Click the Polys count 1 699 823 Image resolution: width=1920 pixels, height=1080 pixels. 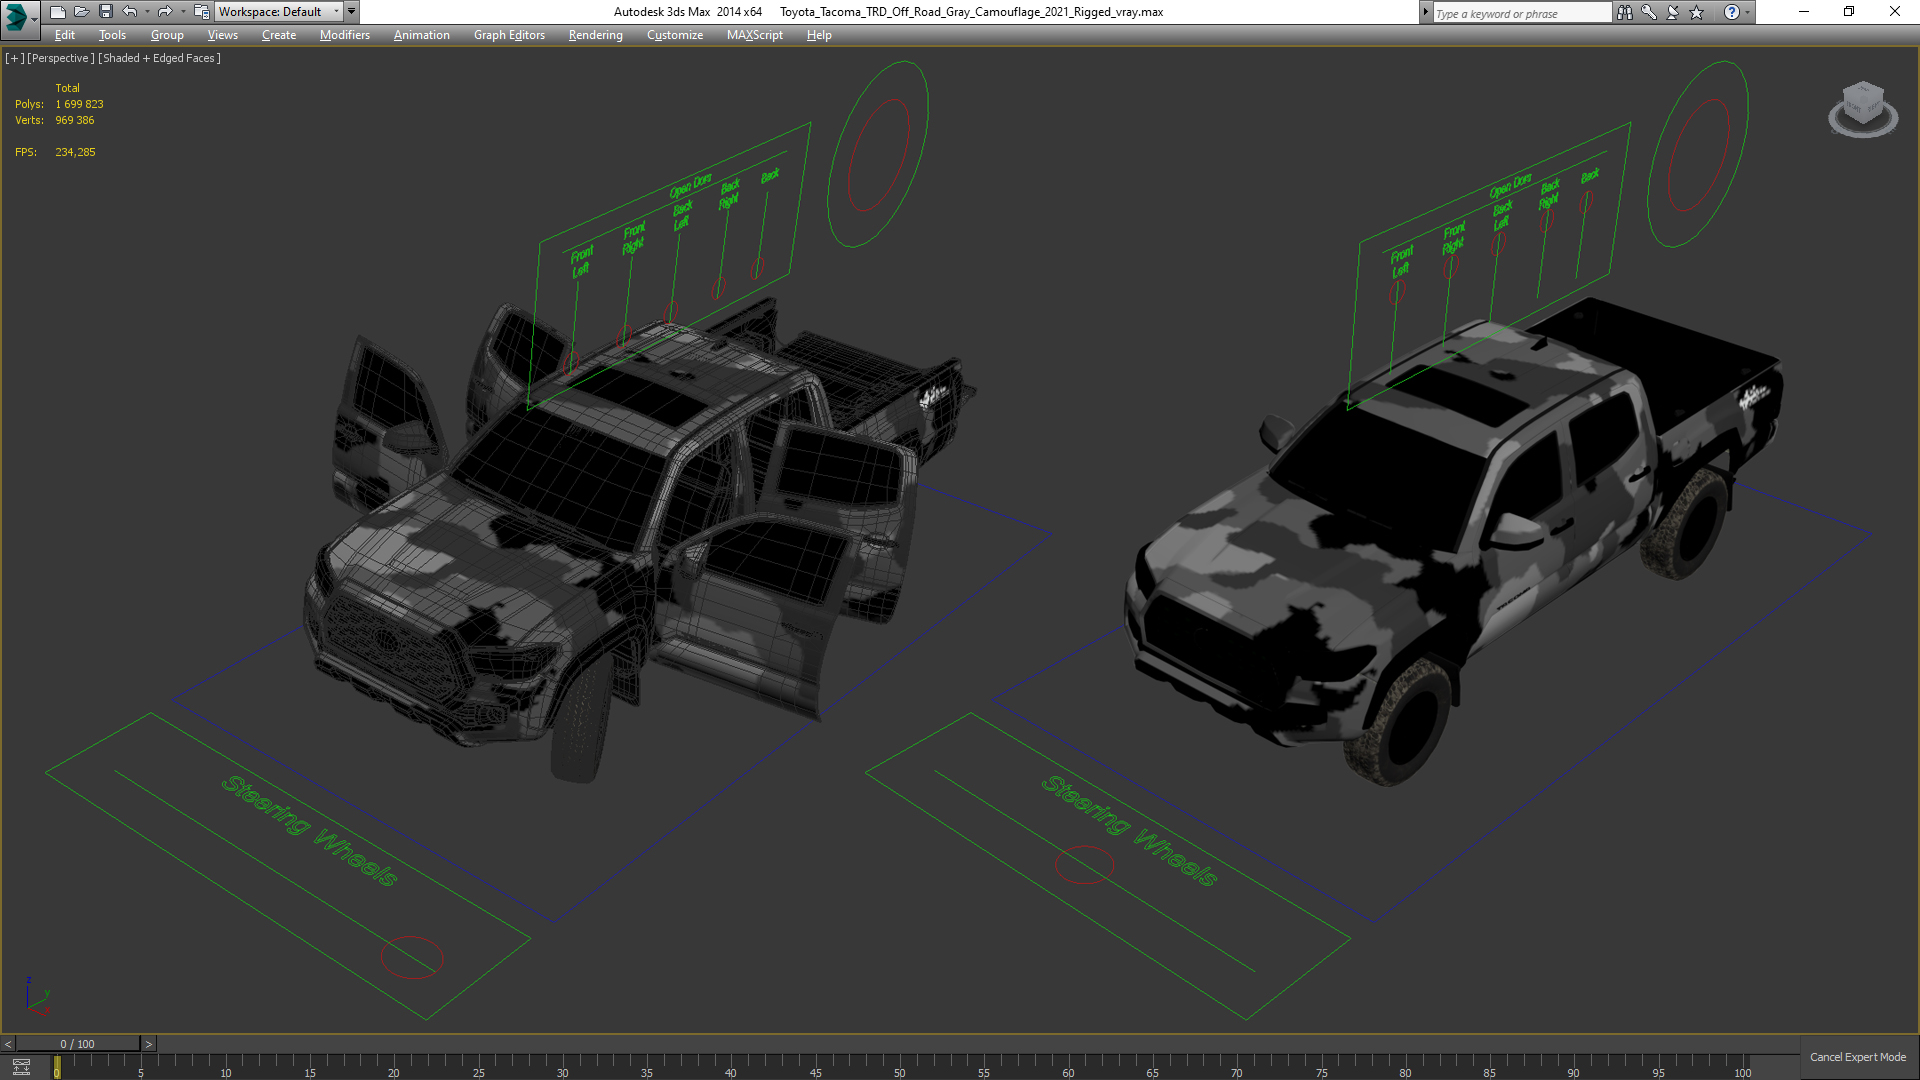tap(79, 104)
